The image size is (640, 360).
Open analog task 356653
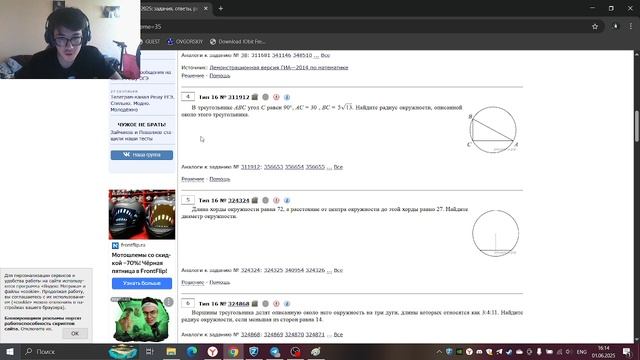tap(273, 167)
